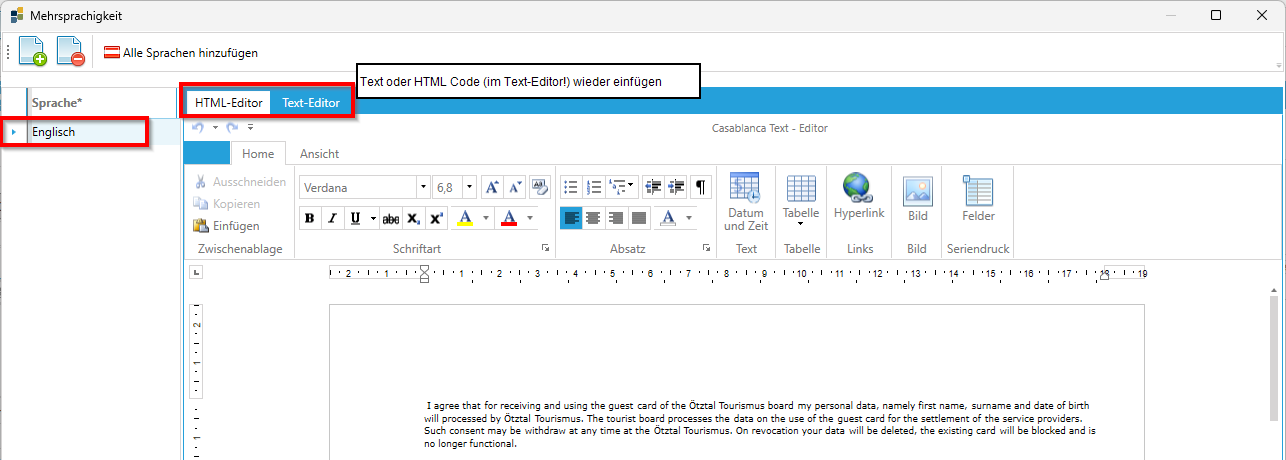1286x460 pixels.
Task: Switch to the HTML-Editor tab
Action: point(228,102)
